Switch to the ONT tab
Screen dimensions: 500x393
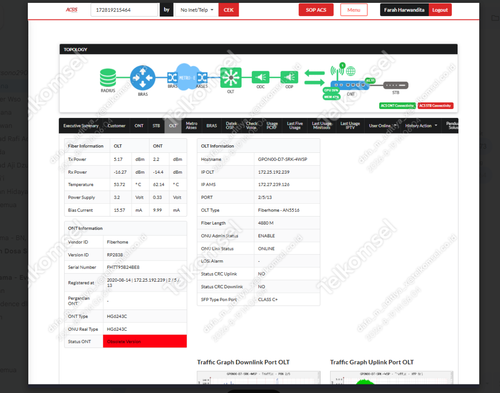(x=139, y=126)
